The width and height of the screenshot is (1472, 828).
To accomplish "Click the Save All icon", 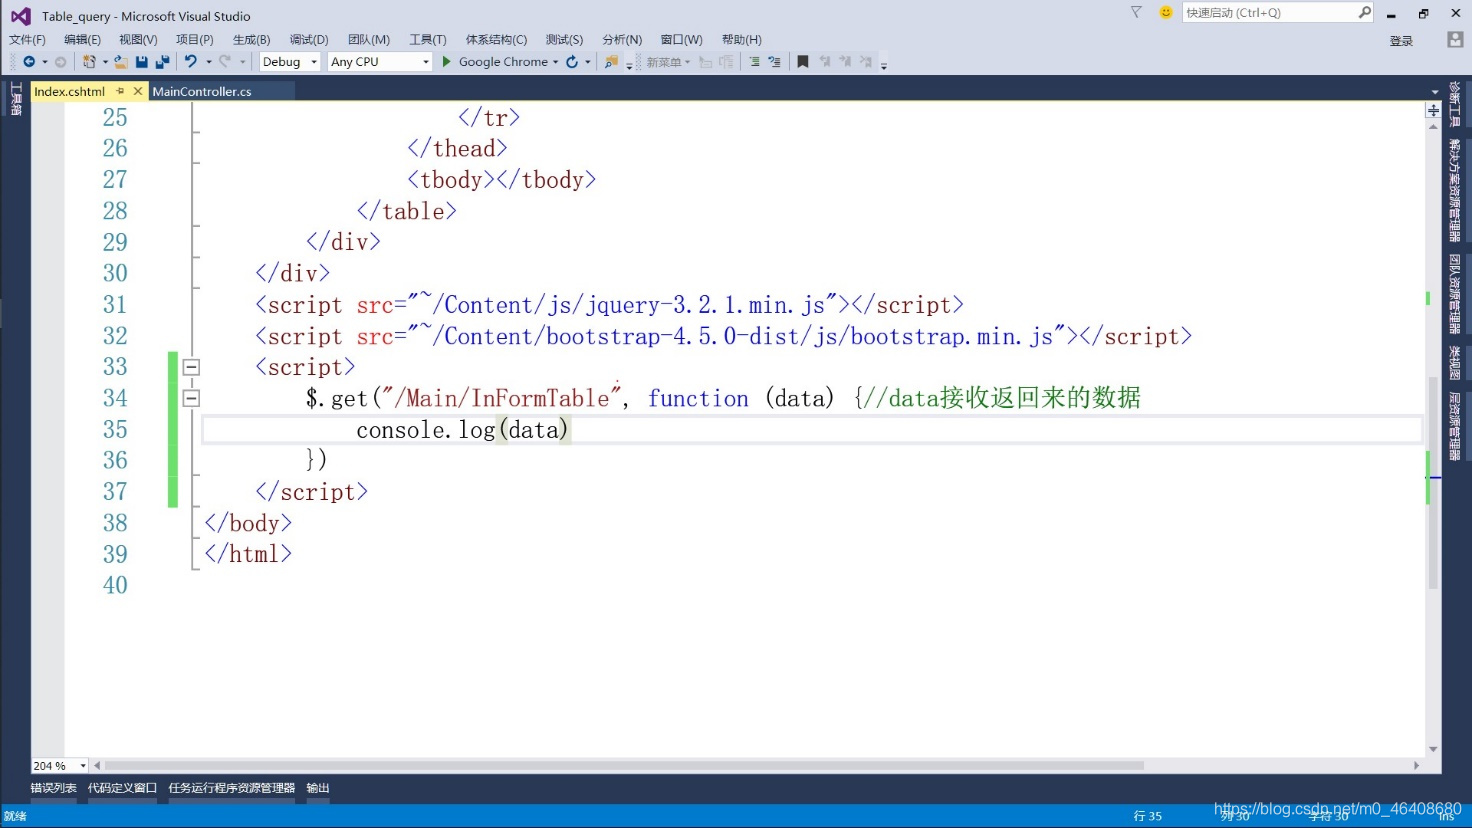I will [x=162, y=62].
